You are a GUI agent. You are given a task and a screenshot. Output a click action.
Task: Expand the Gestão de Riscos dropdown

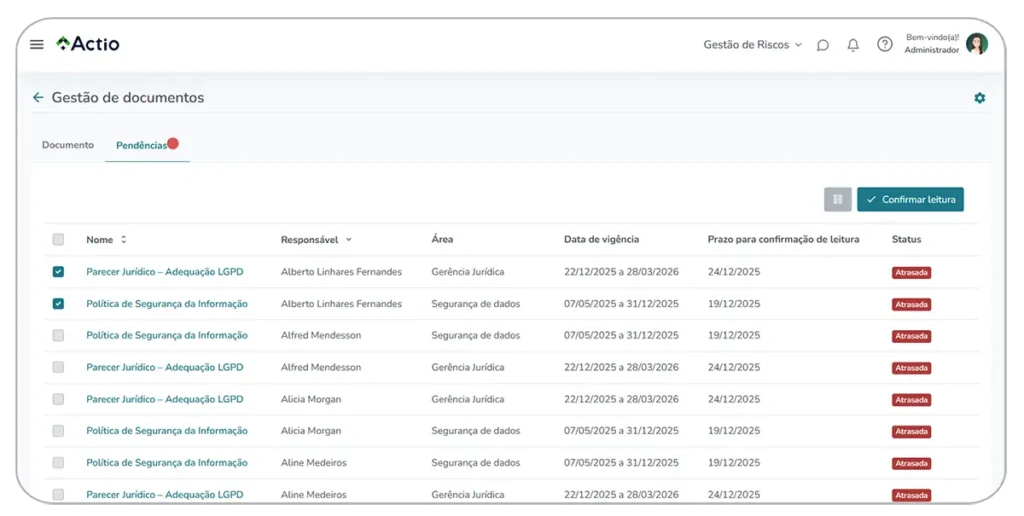(752, 45)
